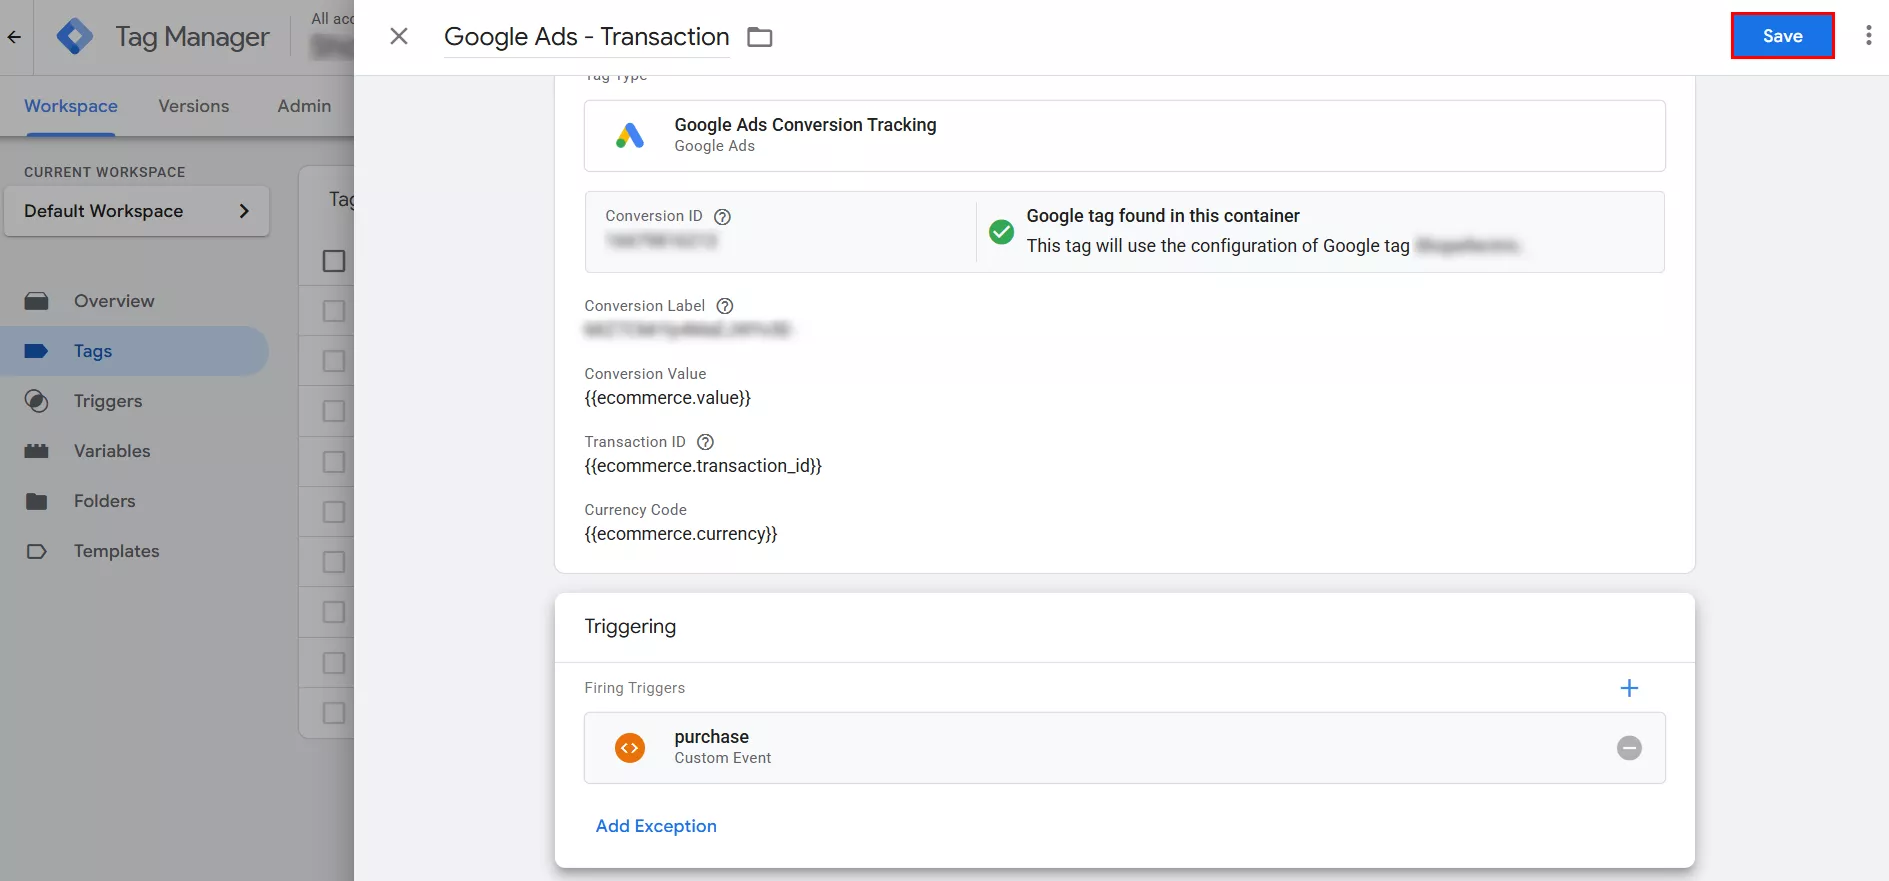Click the Google Ads logo icon
The height and width of the screenshot is (881, 1889).
(x=629, y=136)
